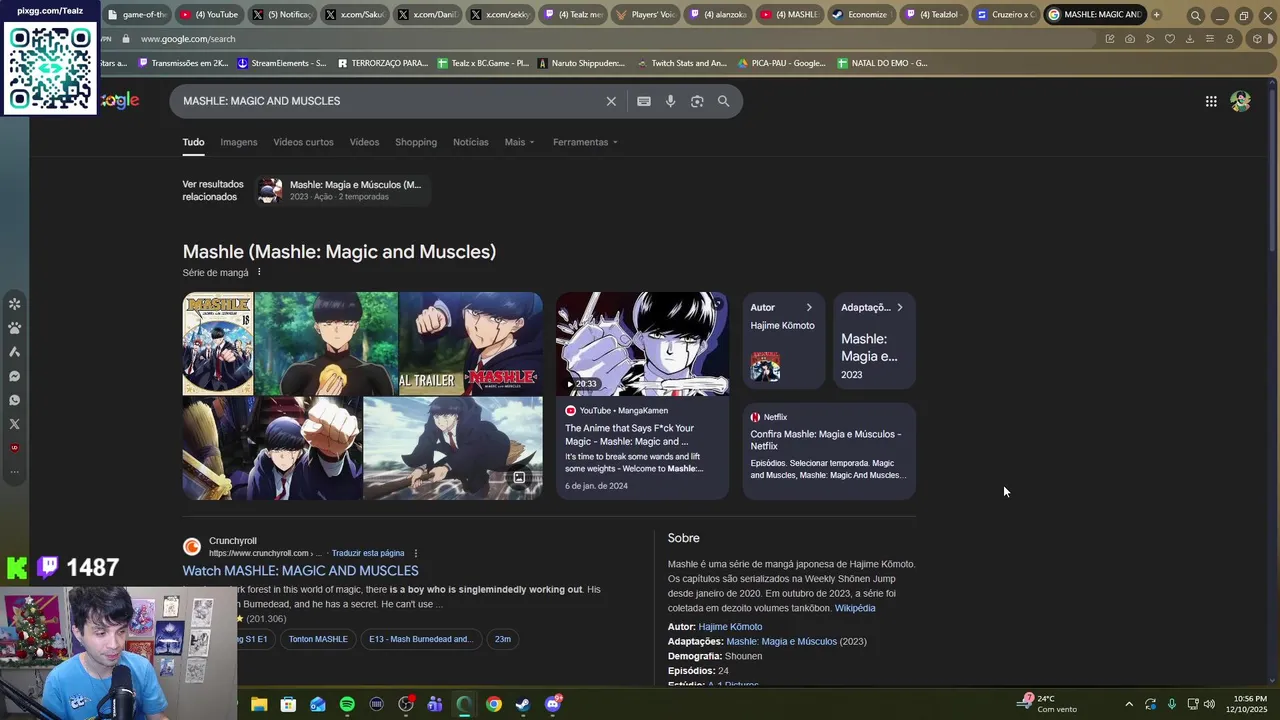The height and width of the screenshot is (720, 1280).
Task: Open the Crunchyroll result three-dot menu
Action: click(416, 553)
